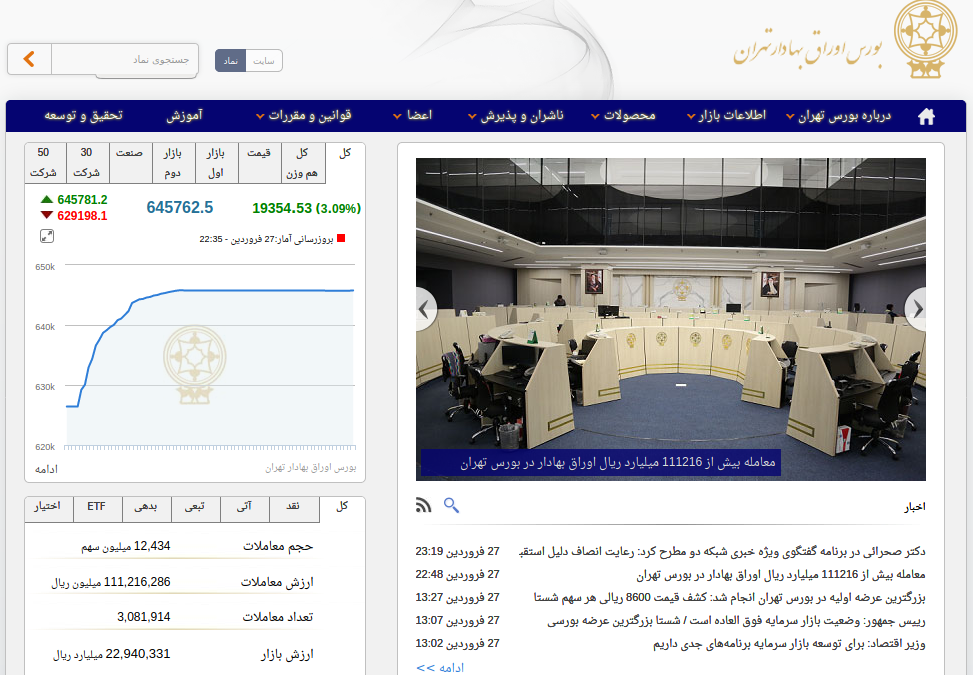Viewport: 973px width, 675px height.
Task: Expand the index chart to fullscreen
Action: click(x=47, y=236)
